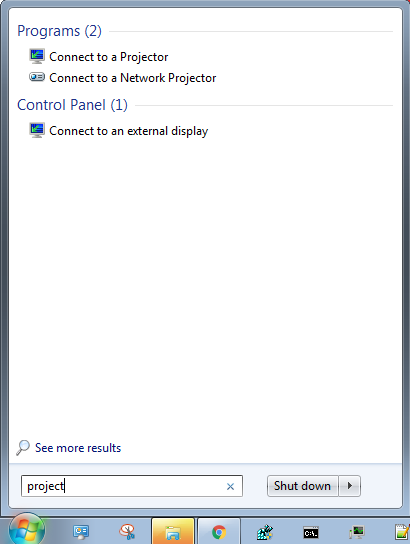
Task: Open Connect to an external display
Action: tap(129, 131)
